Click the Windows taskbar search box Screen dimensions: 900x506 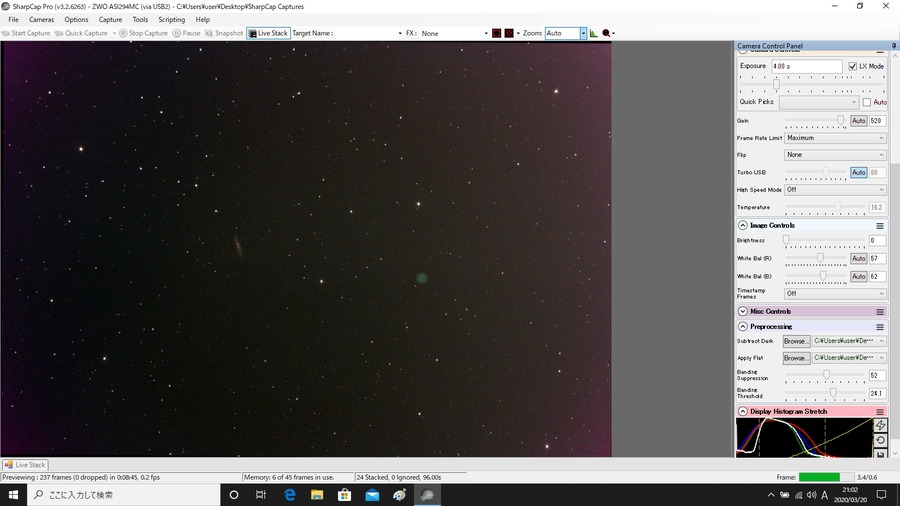(123, 495)
